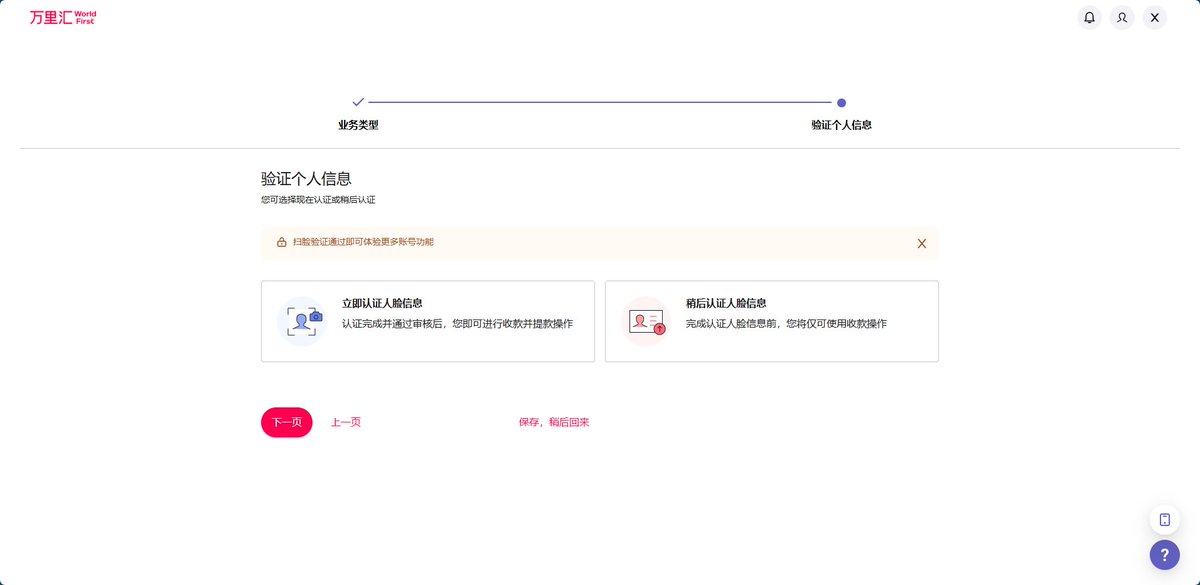The height and width of the screenshot is (585, 1200).
Task: Click the 下一页 button
Action: 287,422
